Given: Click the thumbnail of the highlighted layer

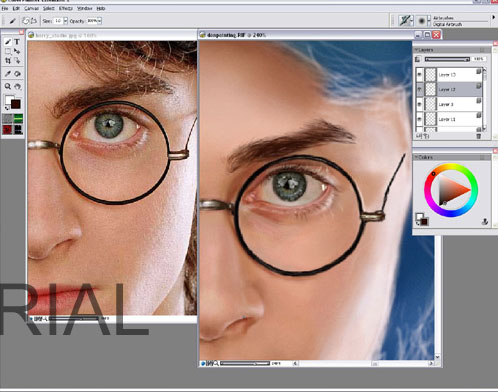Looking at the screenshot, I should point(431,89).
